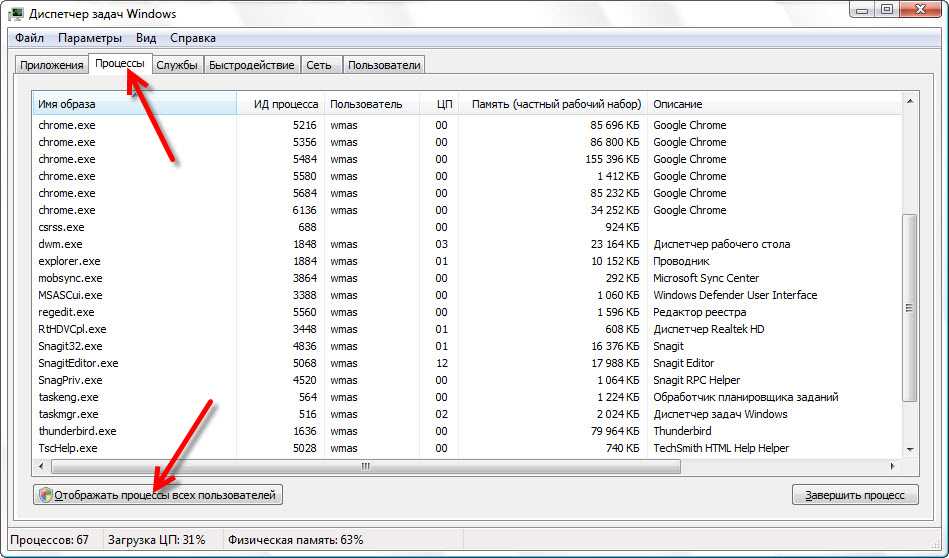
Task: Sort by Имя образа column header
Action: tap(134, 104)
